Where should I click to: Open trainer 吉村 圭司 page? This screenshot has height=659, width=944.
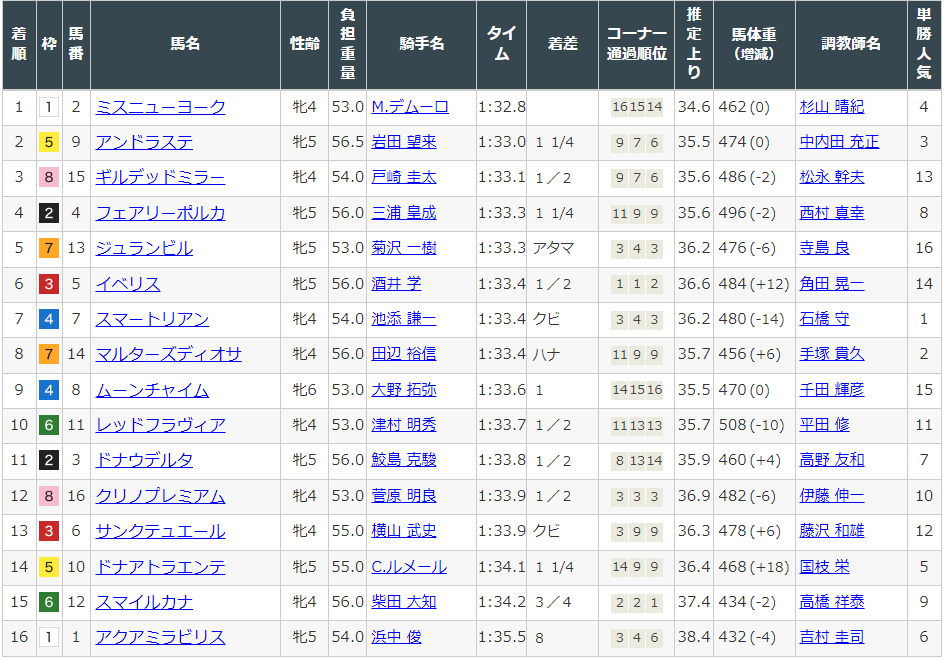point(831,637)
